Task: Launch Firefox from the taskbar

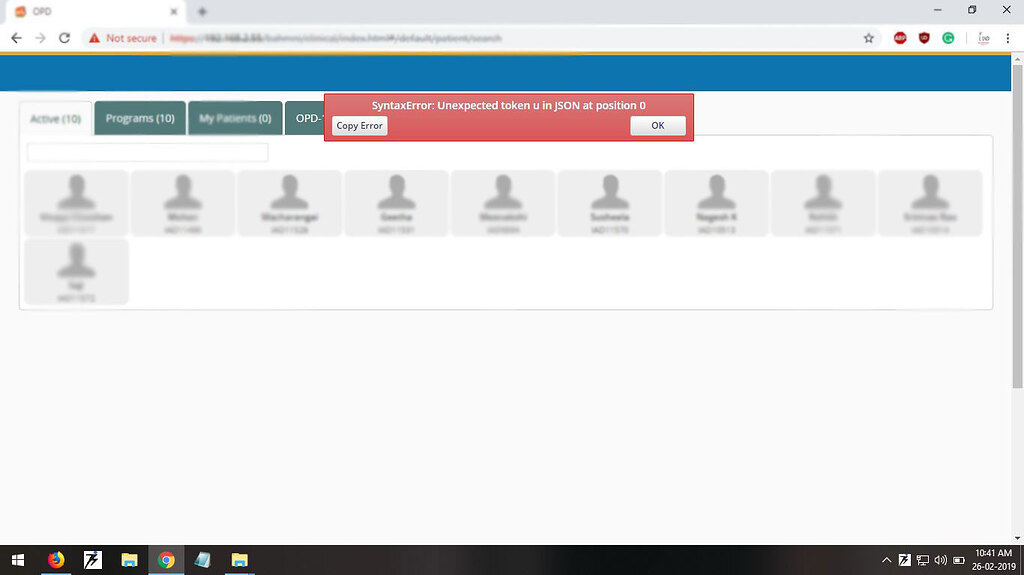Action: tap(56, 560)
